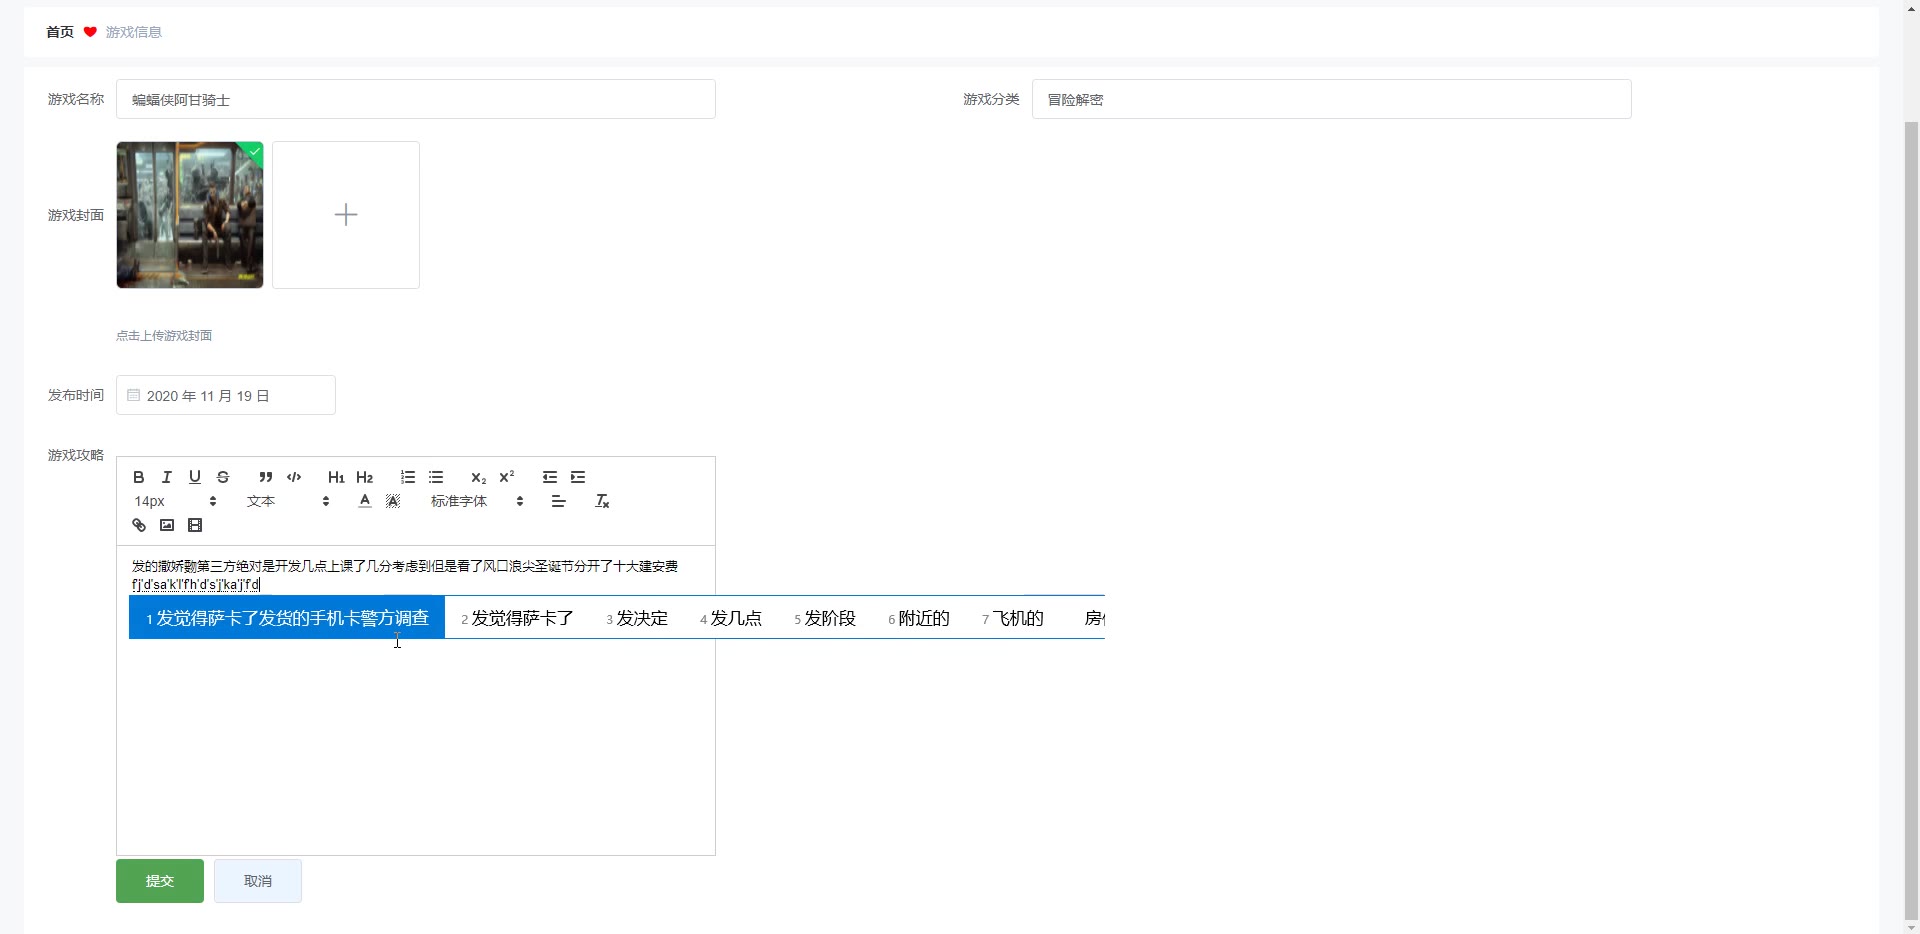
Task: Apply Heading 2 style
Action: (x=364, y=477)
